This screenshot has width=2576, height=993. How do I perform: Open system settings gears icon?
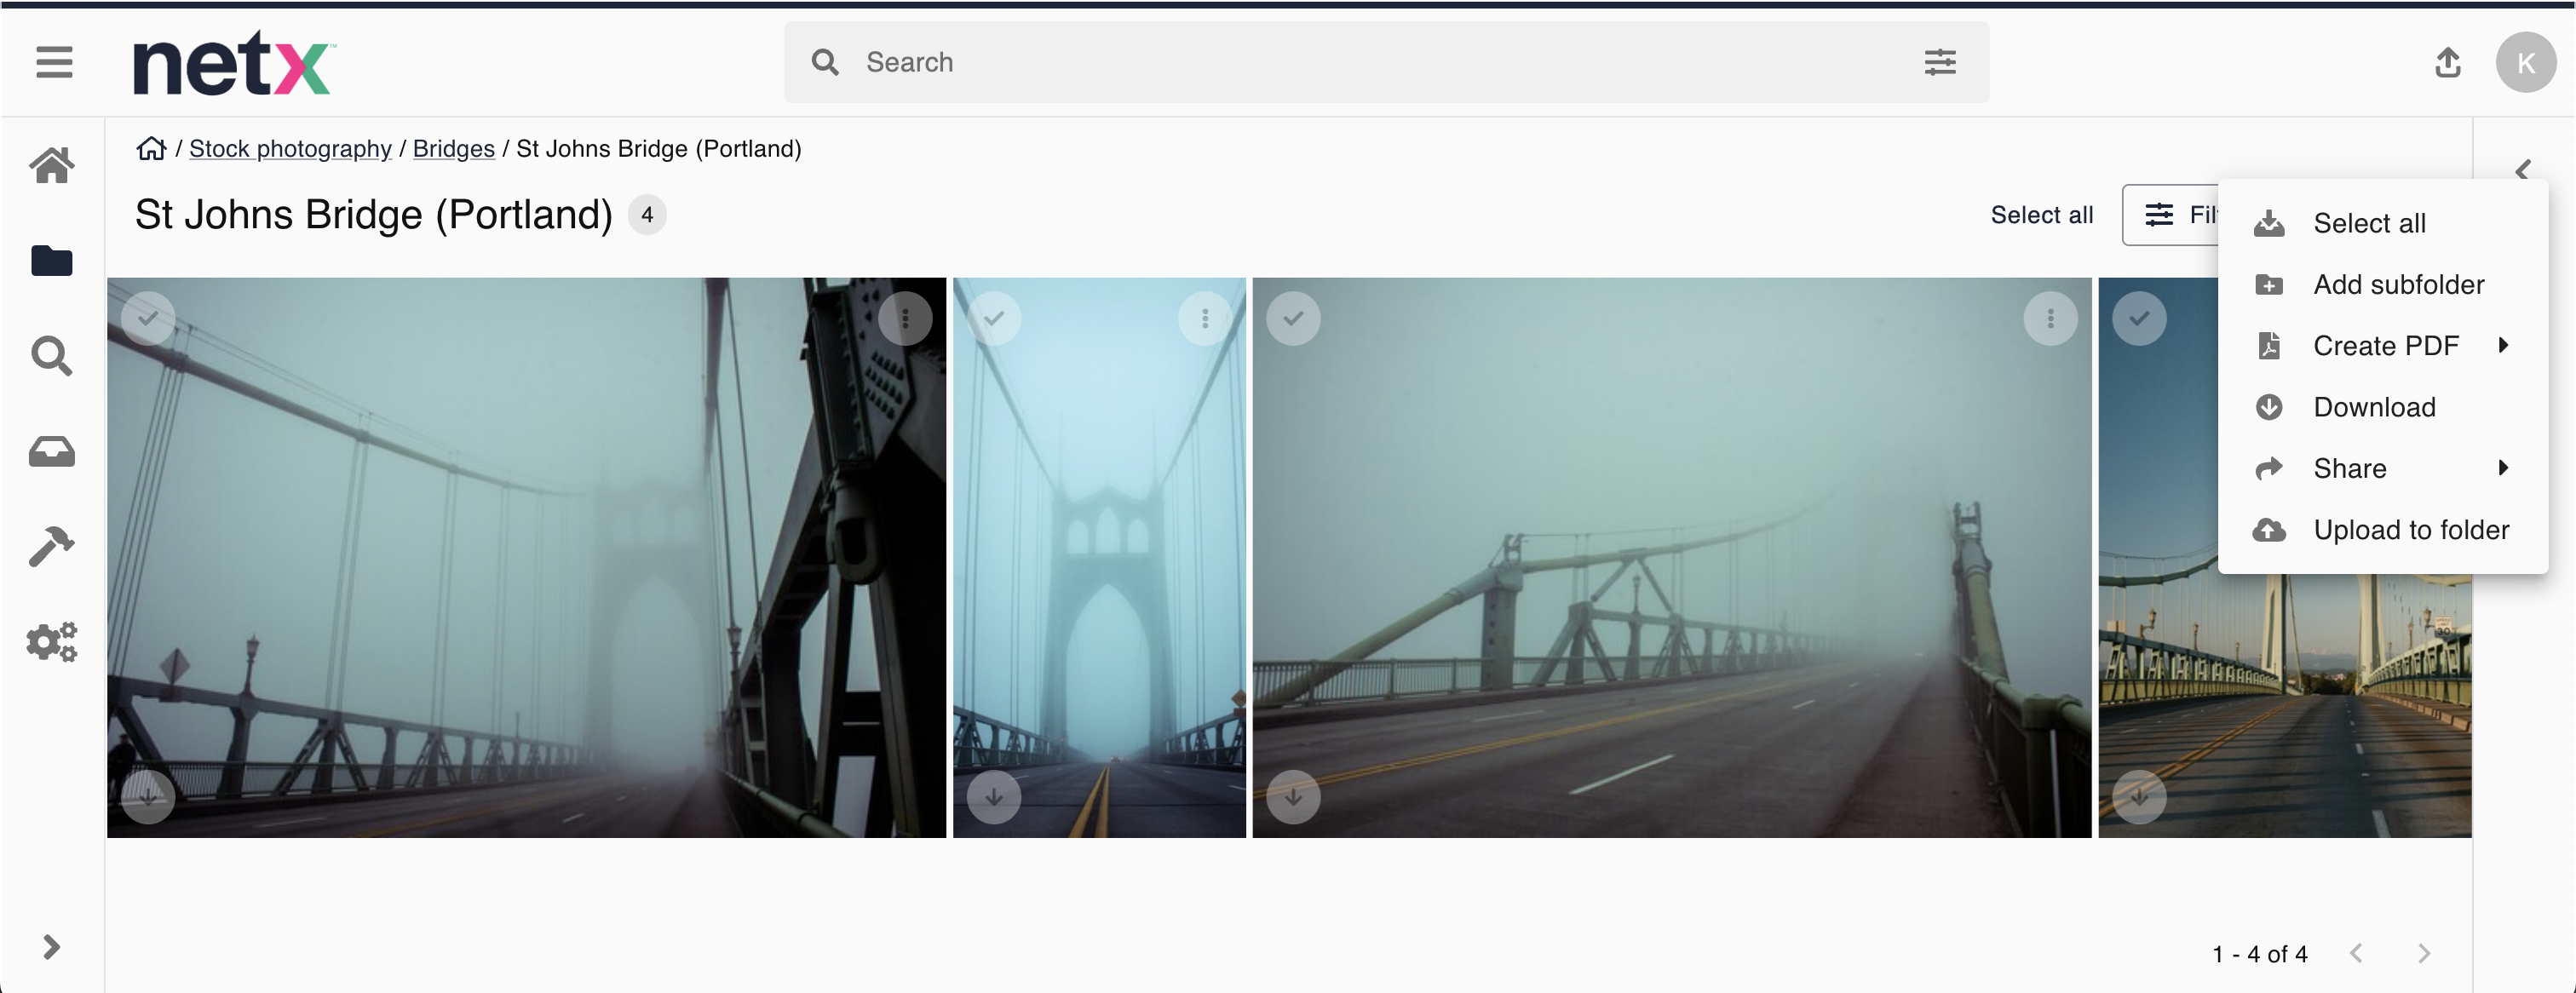52,642
